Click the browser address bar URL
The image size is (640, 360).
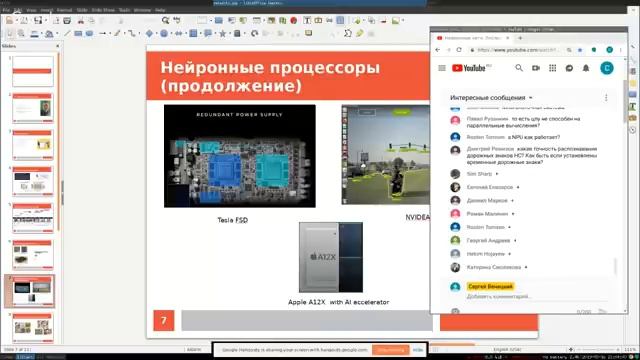coord(517,50)
